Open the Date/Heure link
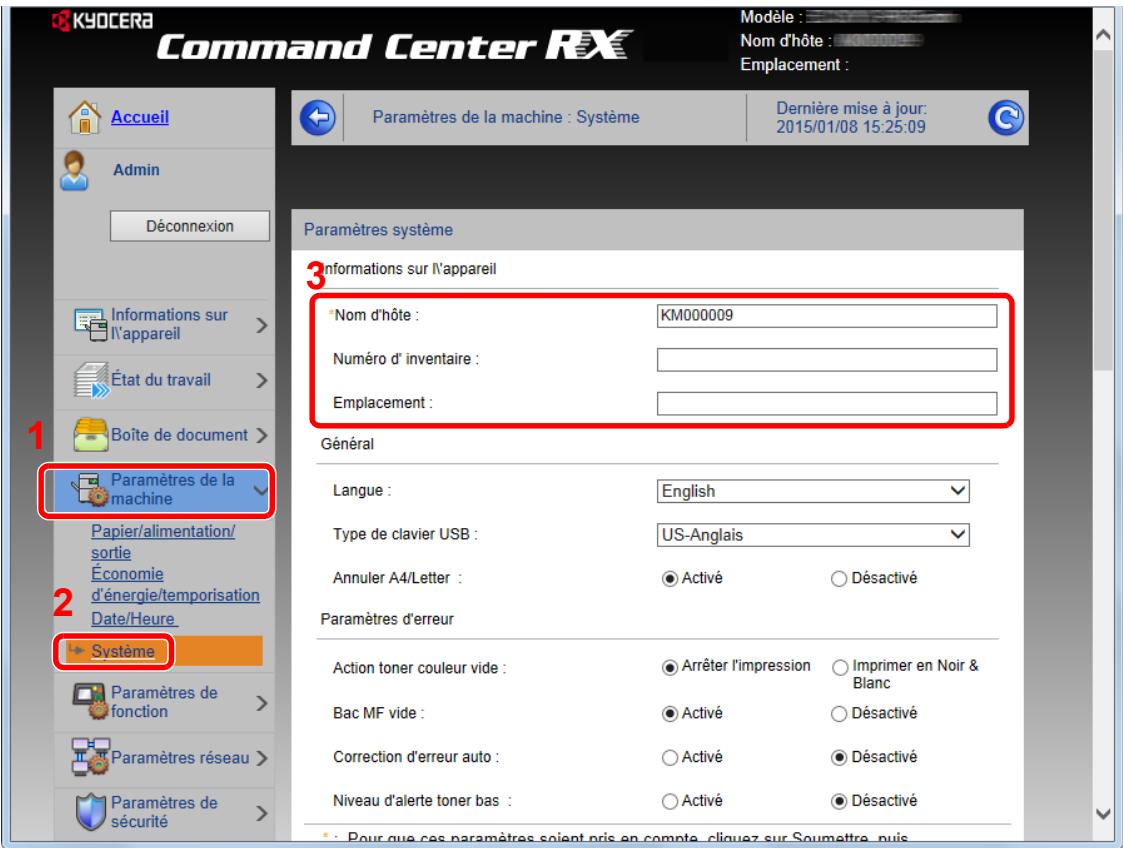1123x848 pixels. pyautogui.click(x=133, y=619)
